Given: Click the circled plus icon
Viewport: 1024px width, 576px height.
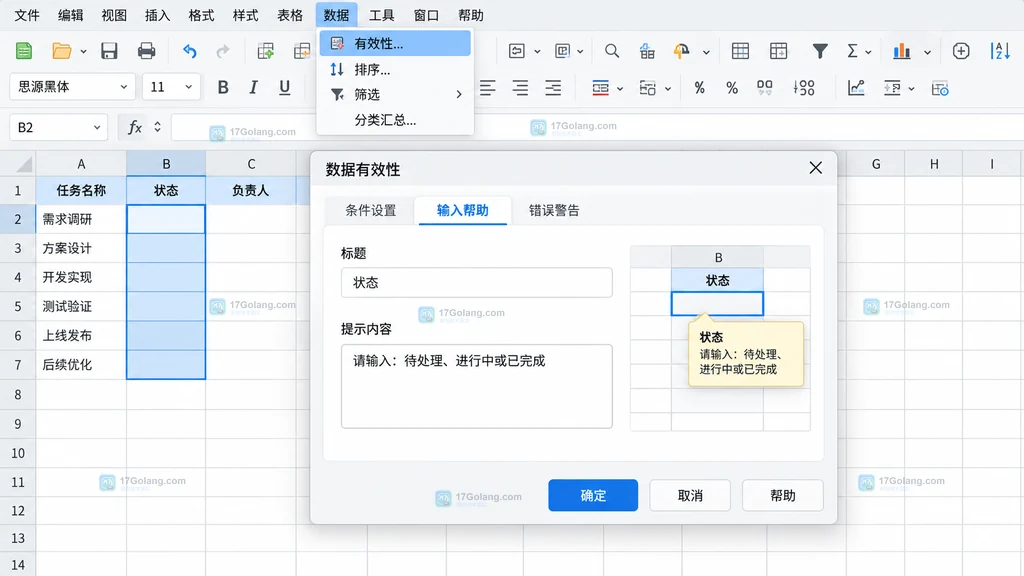Looking at the screenshot, I should [x=961, y=51].
